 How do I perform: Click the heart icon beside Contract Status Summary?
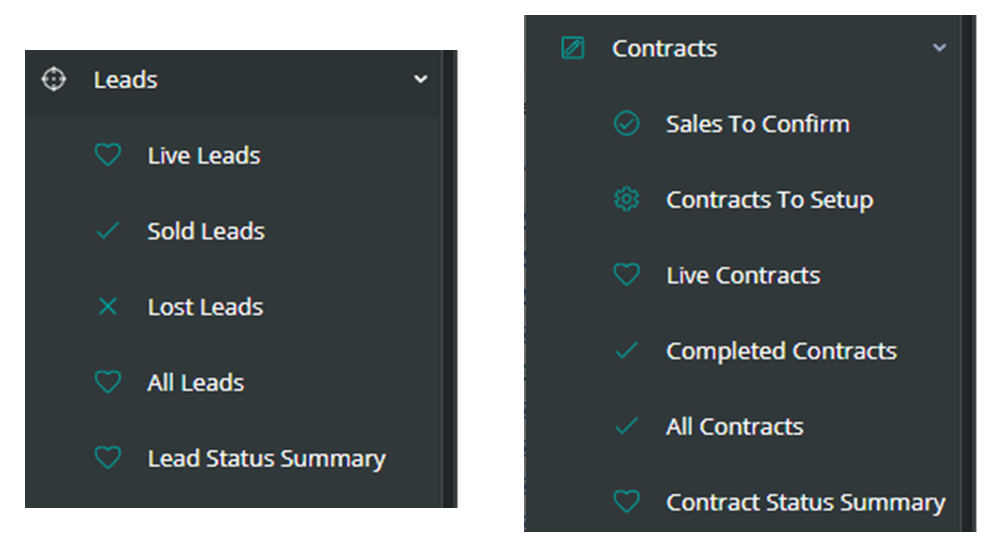626,502
